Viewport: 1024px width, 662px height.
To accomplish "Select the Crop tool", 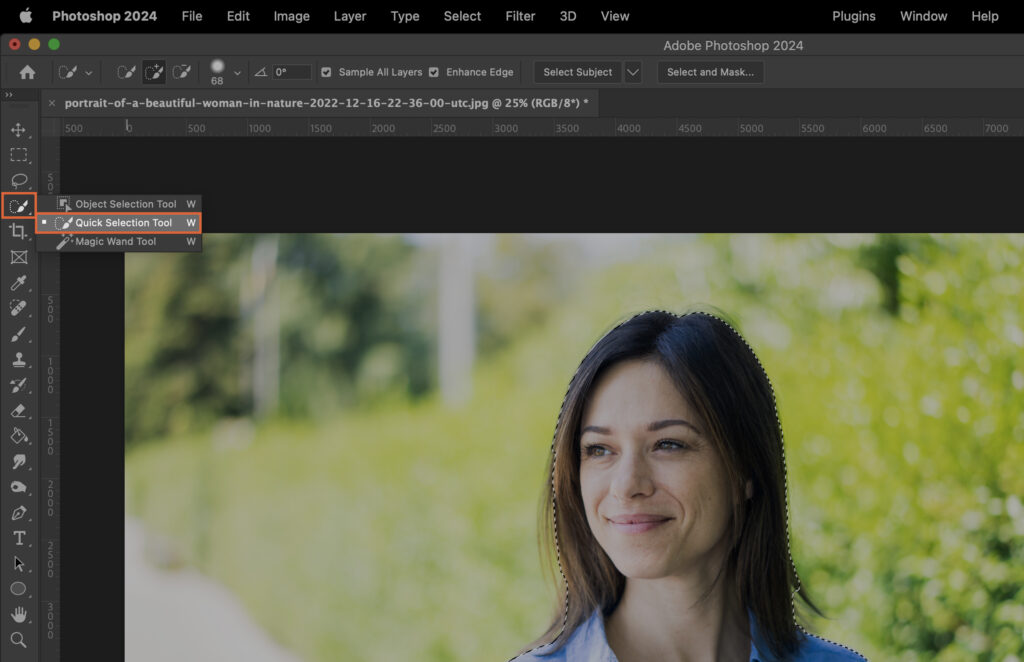I will pos(18,231).
